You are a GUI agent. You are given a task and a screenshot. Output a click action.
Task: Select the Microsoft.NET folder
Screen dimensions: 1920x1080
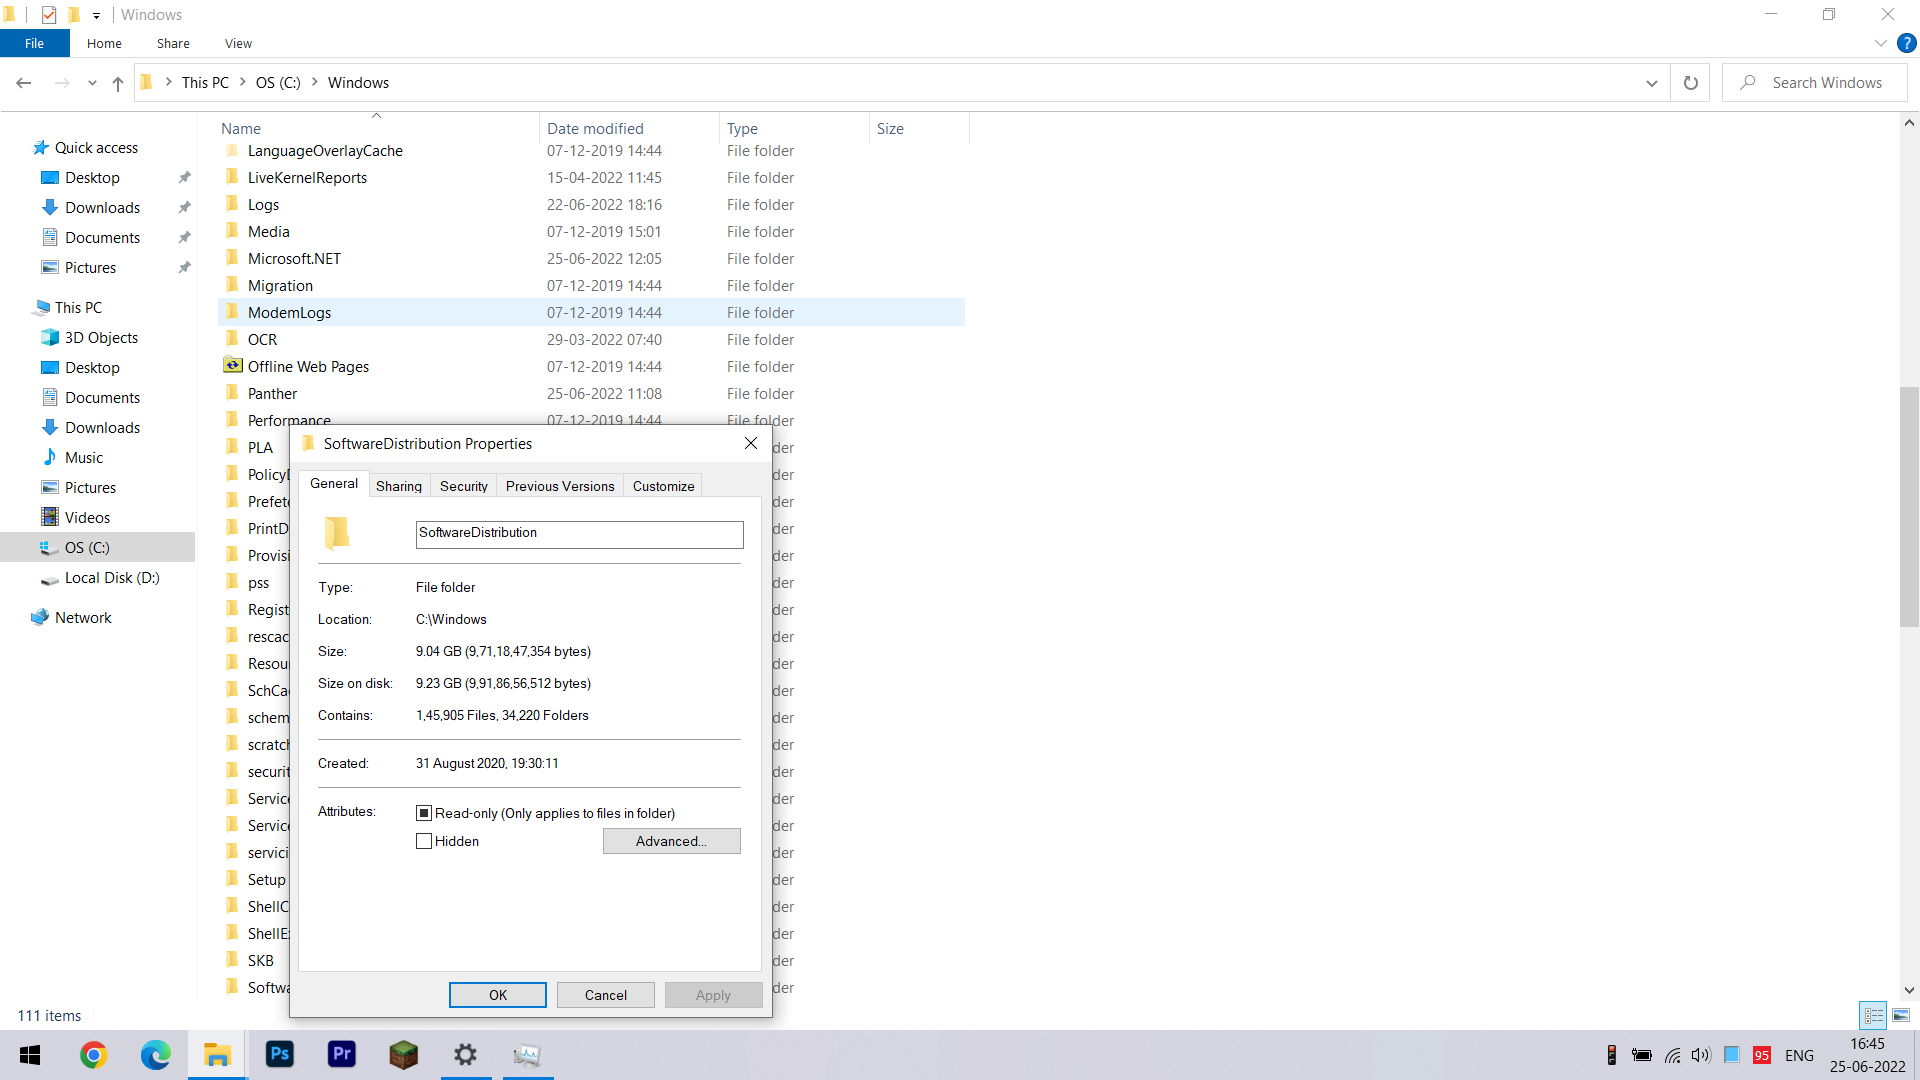pos(591,259)
